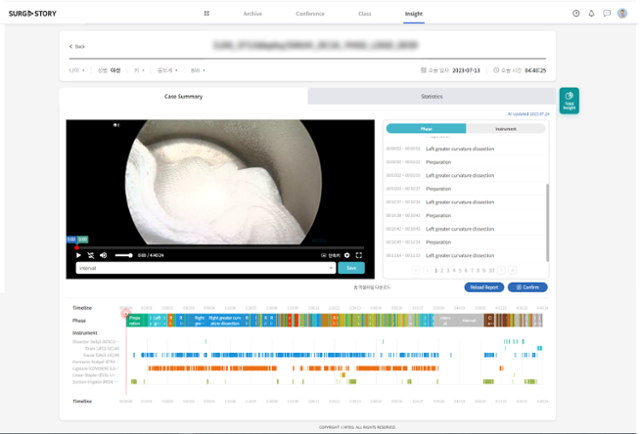Viewport: 640px width, 434px height.
Task: Play the surgery video
Action: [x=78, y=255]
